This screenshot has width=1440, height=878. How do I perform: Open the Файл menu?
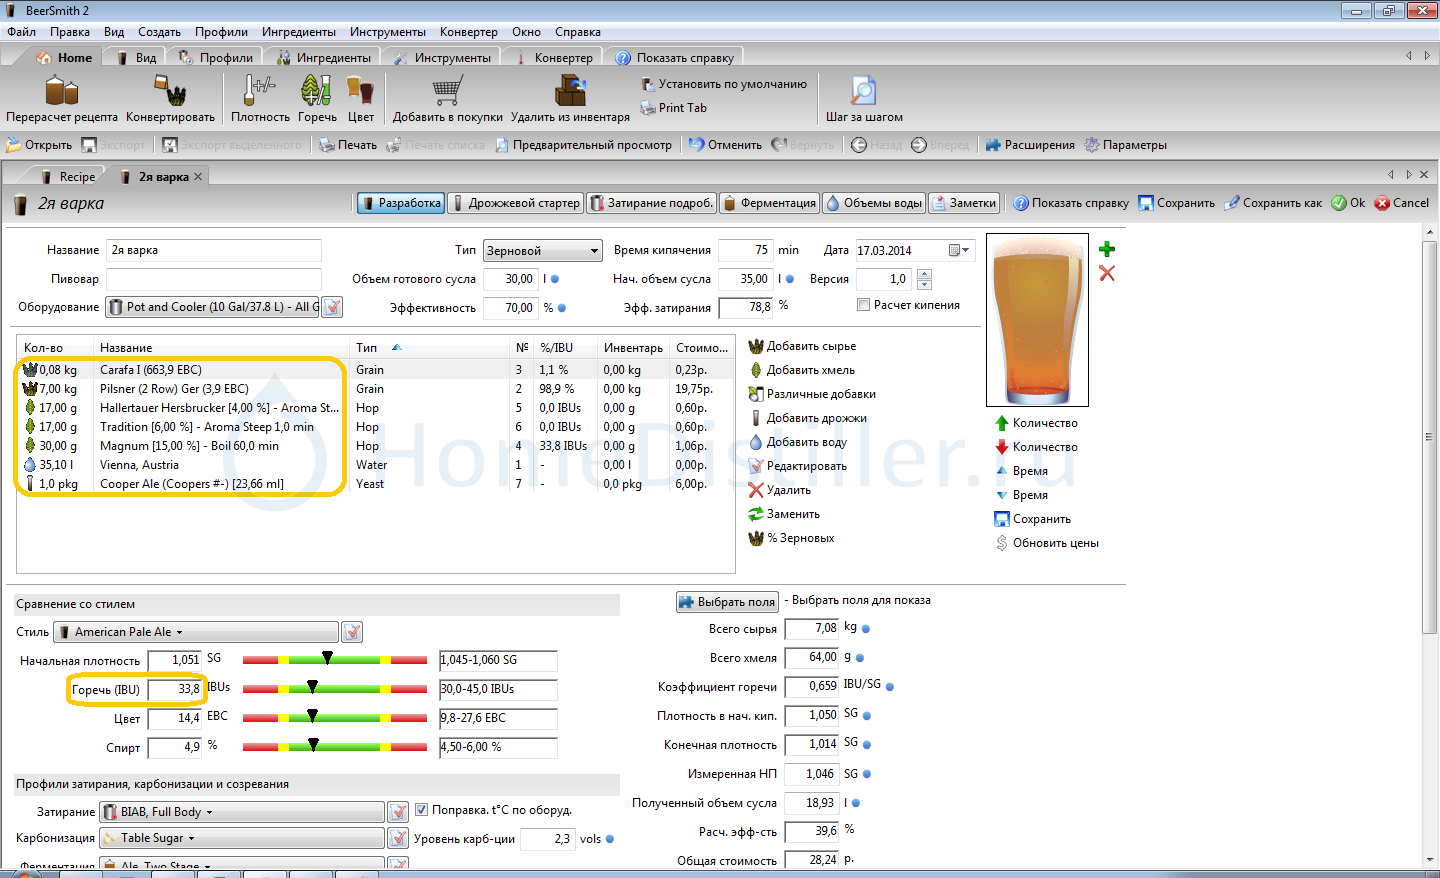tap(21, 32)
